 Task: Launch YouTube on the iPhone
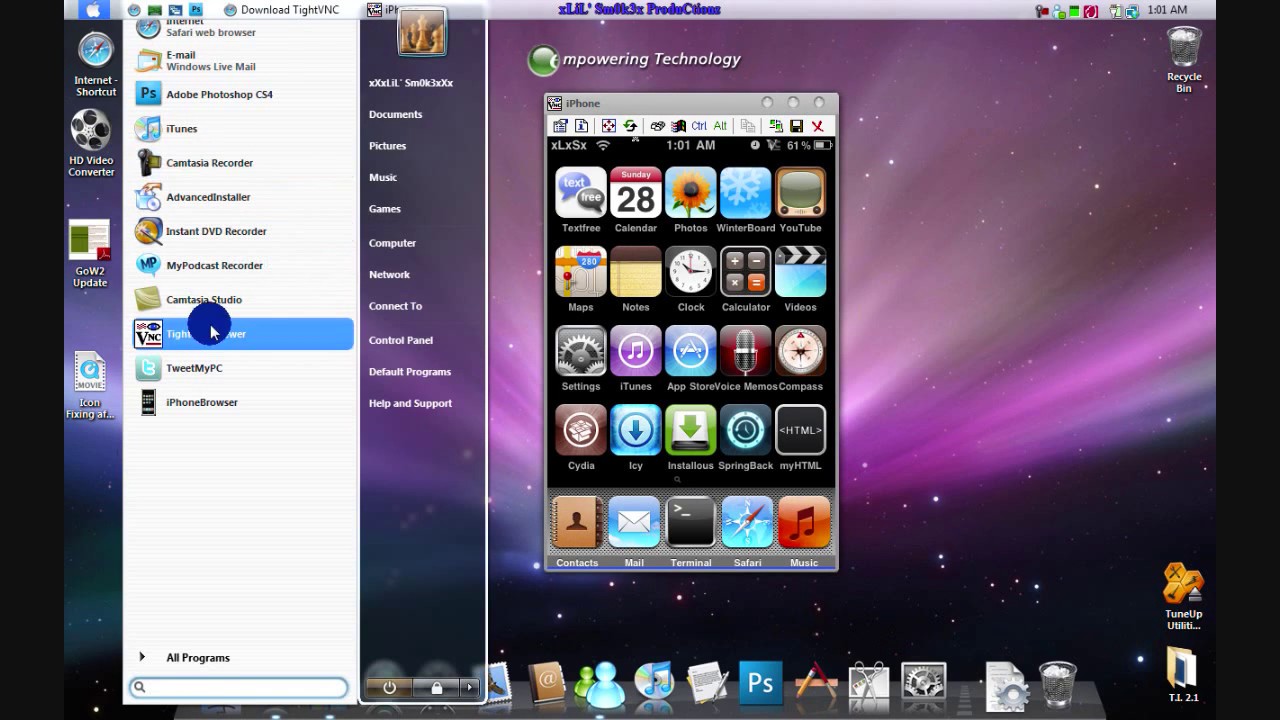(x=801, y=192)
